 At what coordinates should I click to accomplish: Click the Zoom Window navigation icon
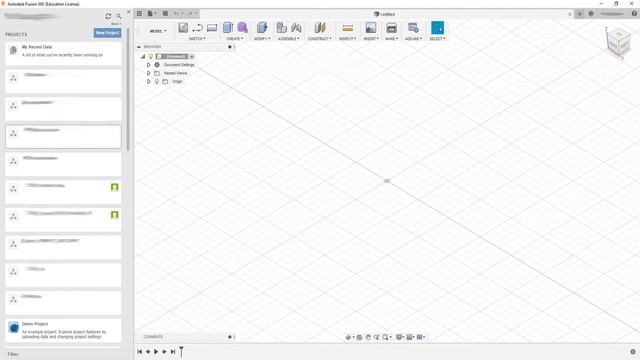tap(376, 337)
